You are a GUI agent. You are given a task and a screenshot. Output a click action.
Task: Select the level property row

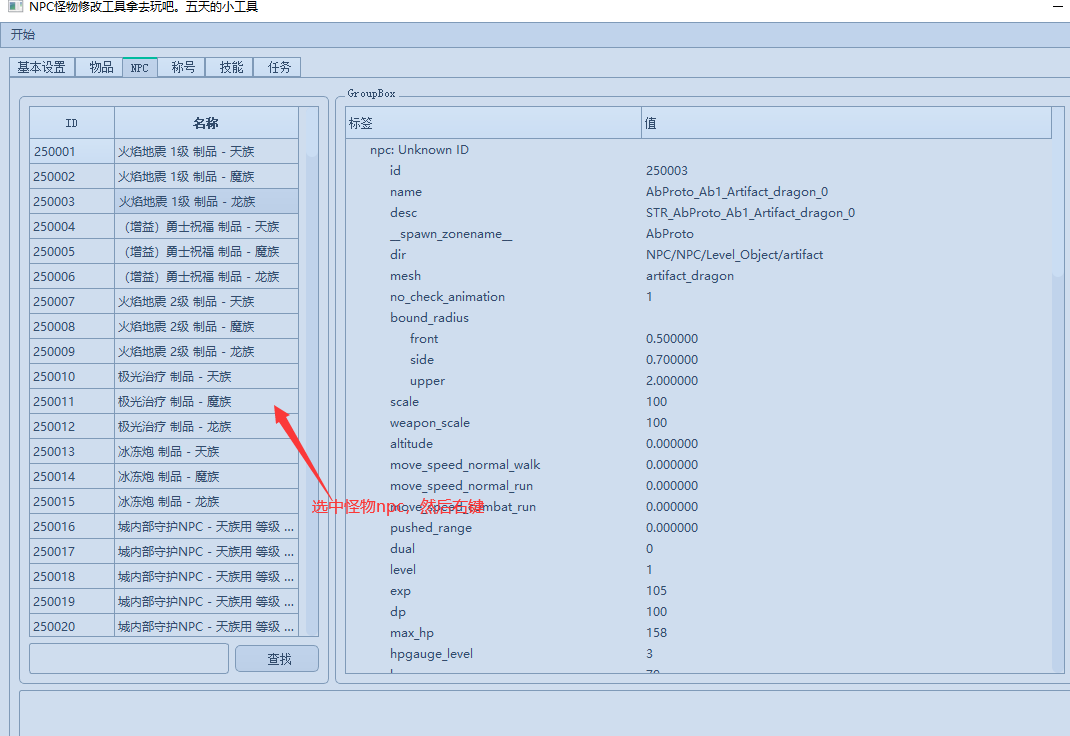tap(699, 570)
